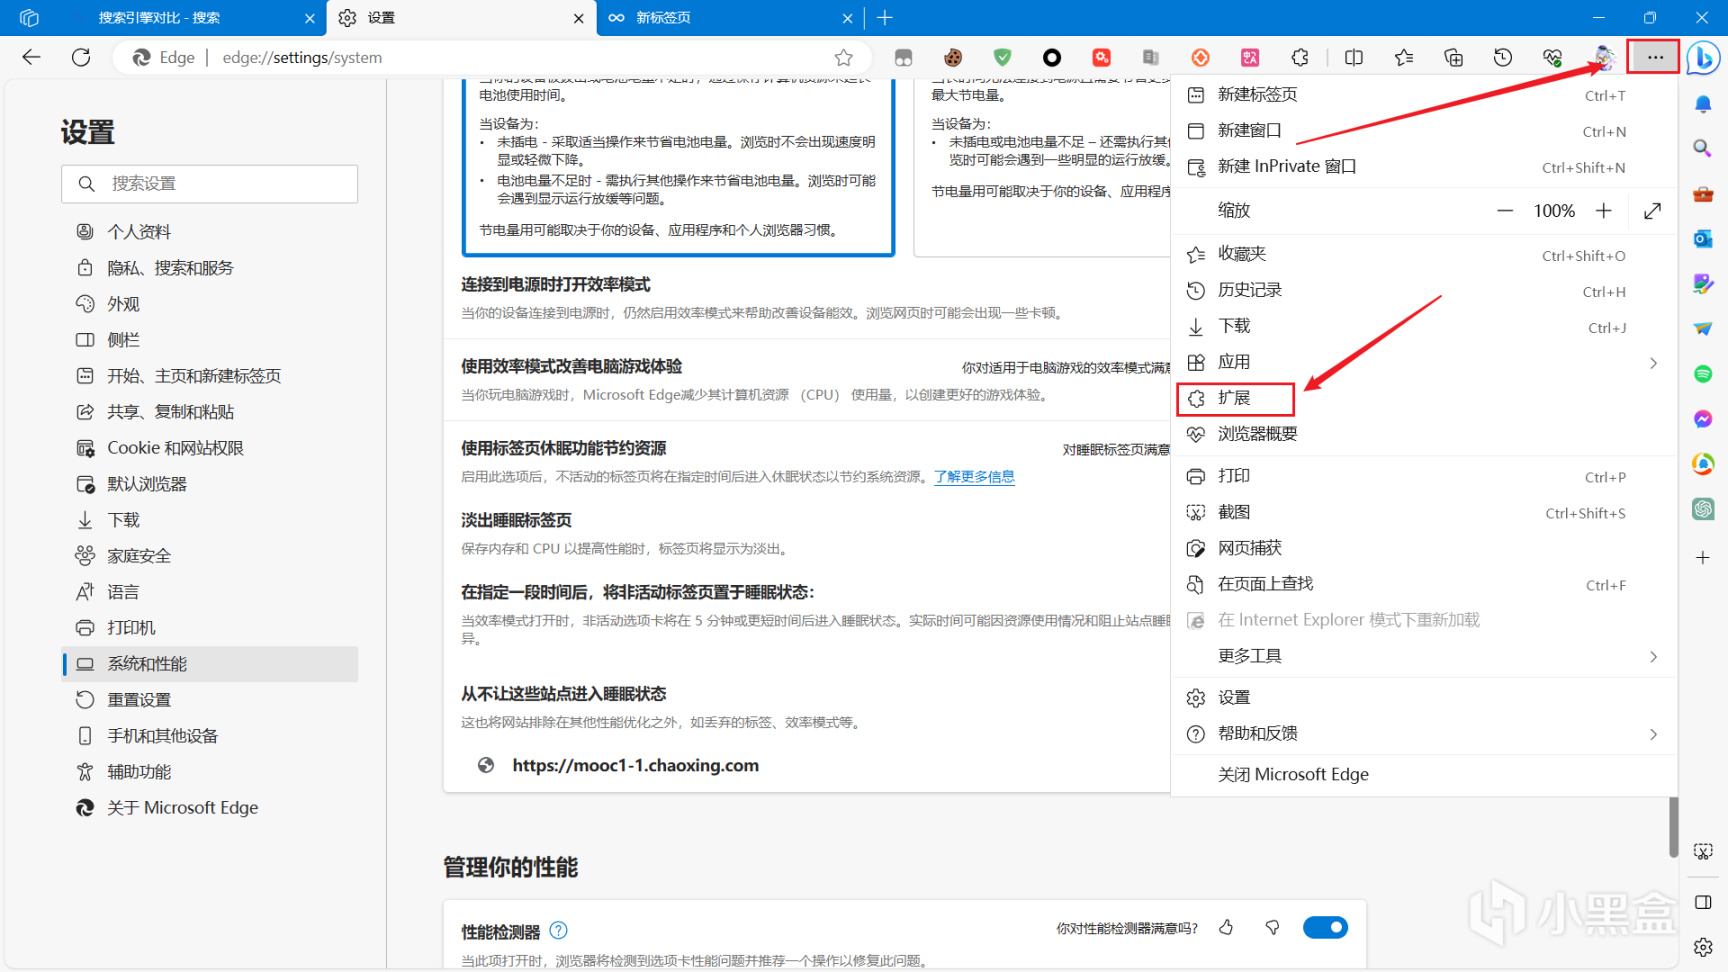Open the Bing chat icon
The image size is (1728, 972).
tap(1703, 58)
